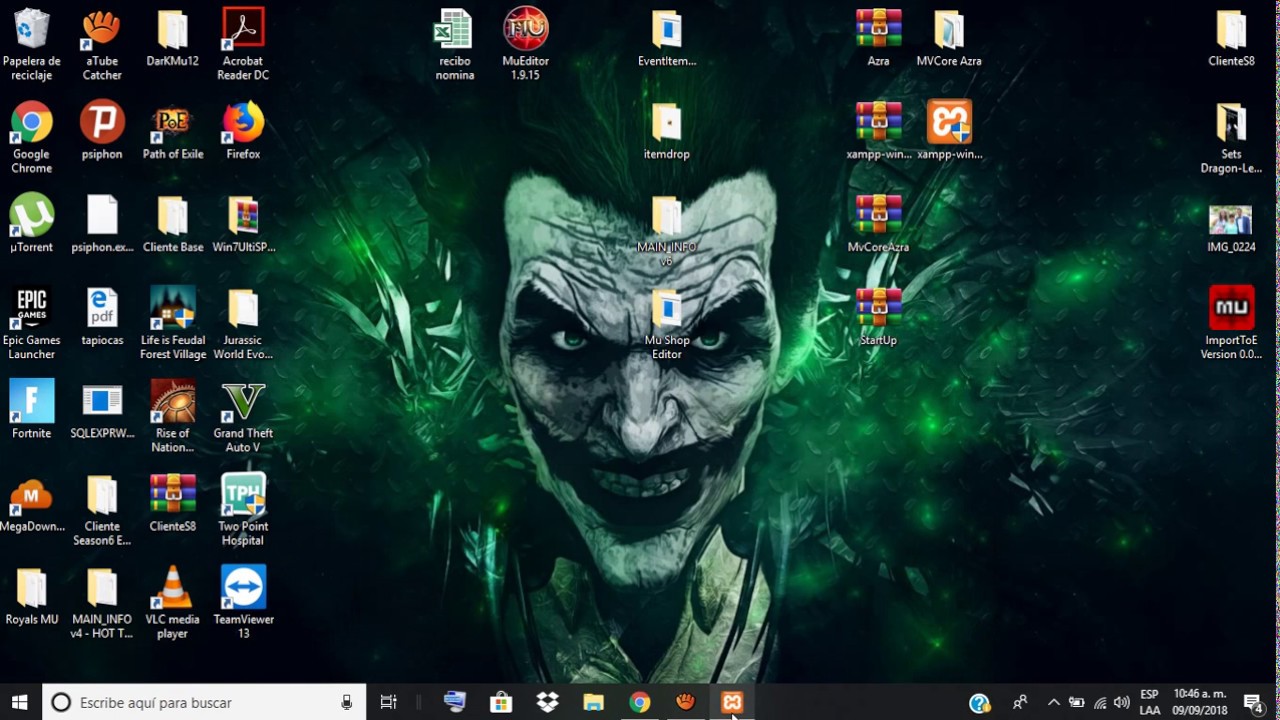
Task: Select the Royals MU folder
Action: click(x=32, y=595)
